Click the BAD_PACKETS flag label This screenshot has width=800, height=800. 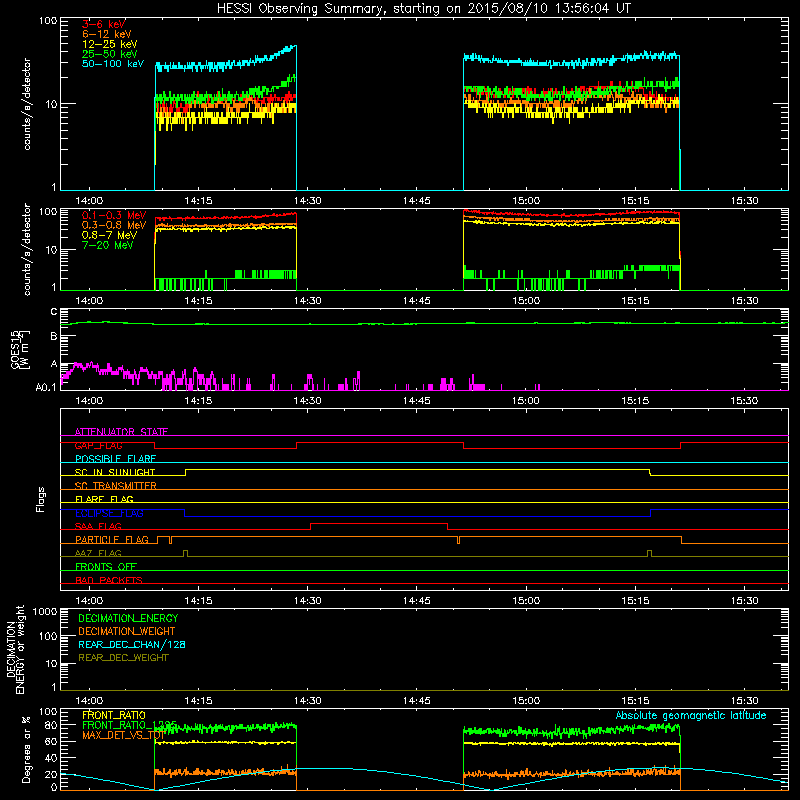[109, 580]
